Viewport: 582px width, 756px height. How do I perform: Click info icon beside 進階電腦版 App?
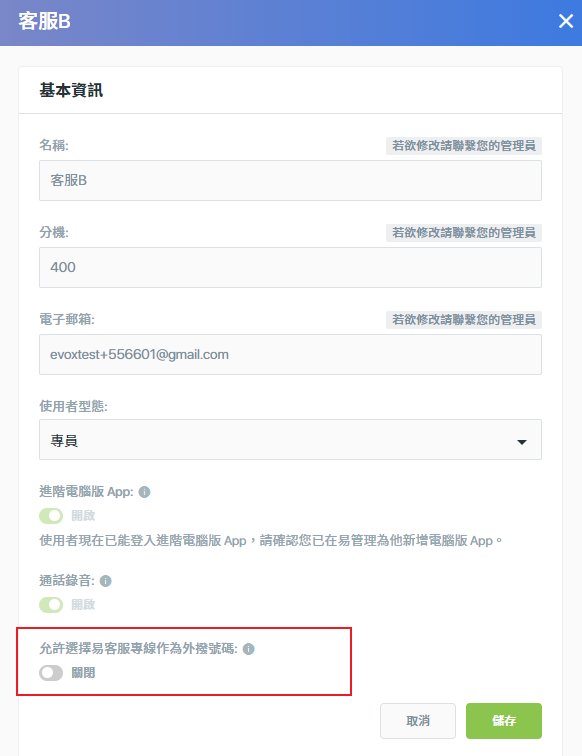144,492
